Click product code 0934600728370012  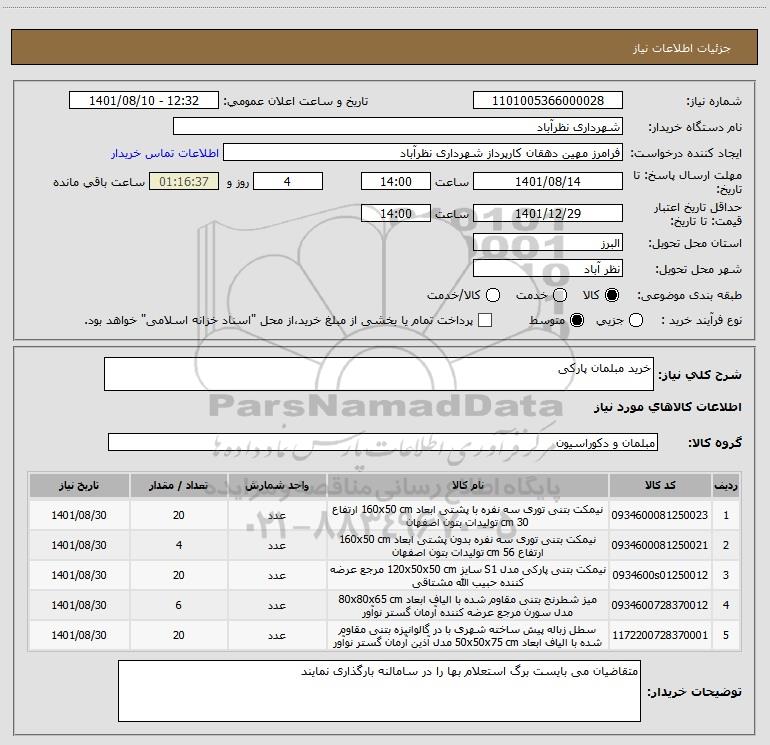click(660, 605)
